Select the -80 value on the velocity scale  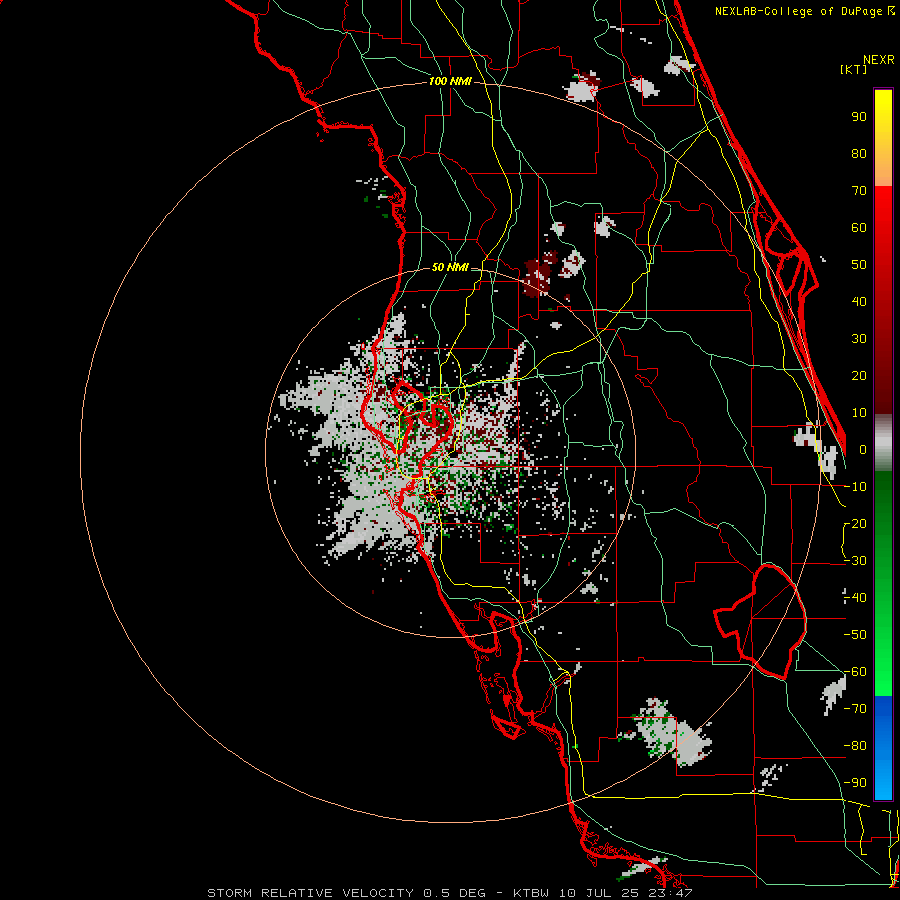coord(855,746)
